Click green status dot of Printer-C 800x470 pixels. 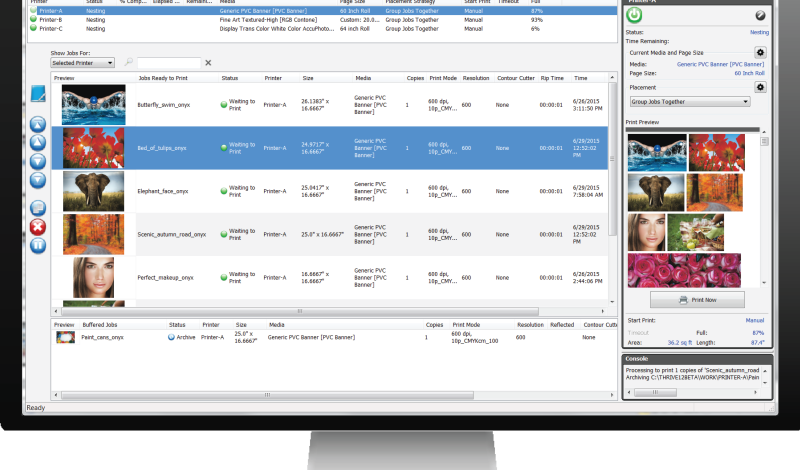click(x=34, y=29)
